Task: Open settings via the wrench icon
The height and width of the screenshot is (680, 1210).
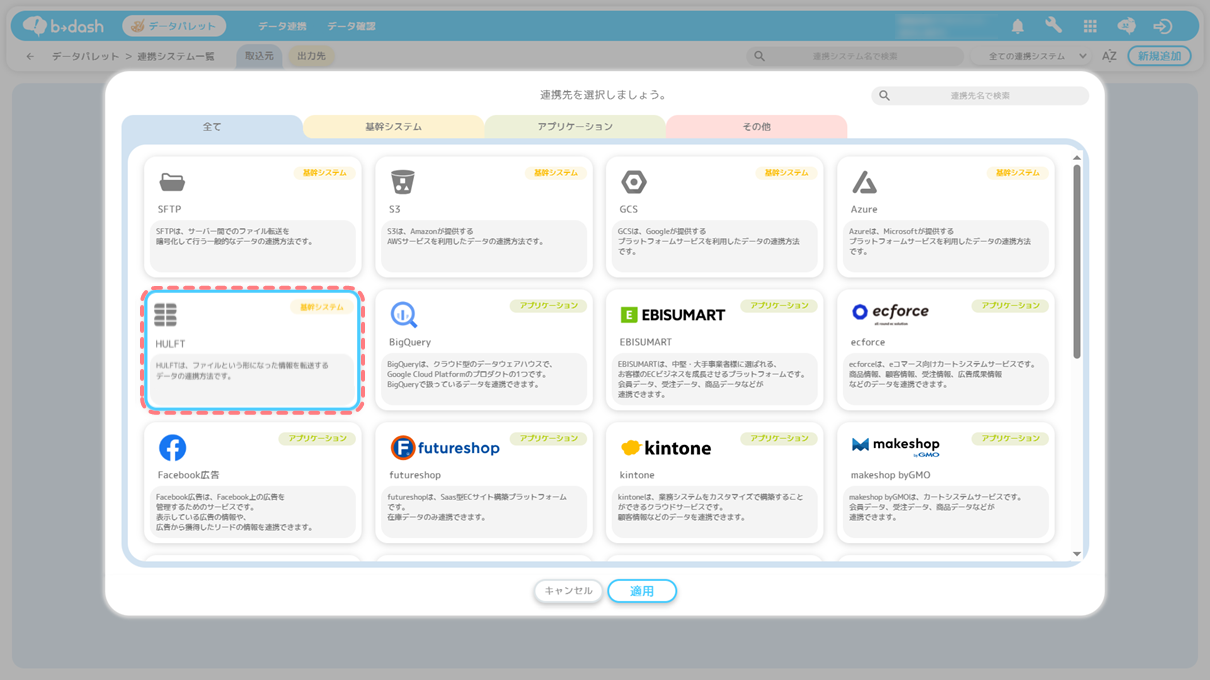Action: point(1053,27)
